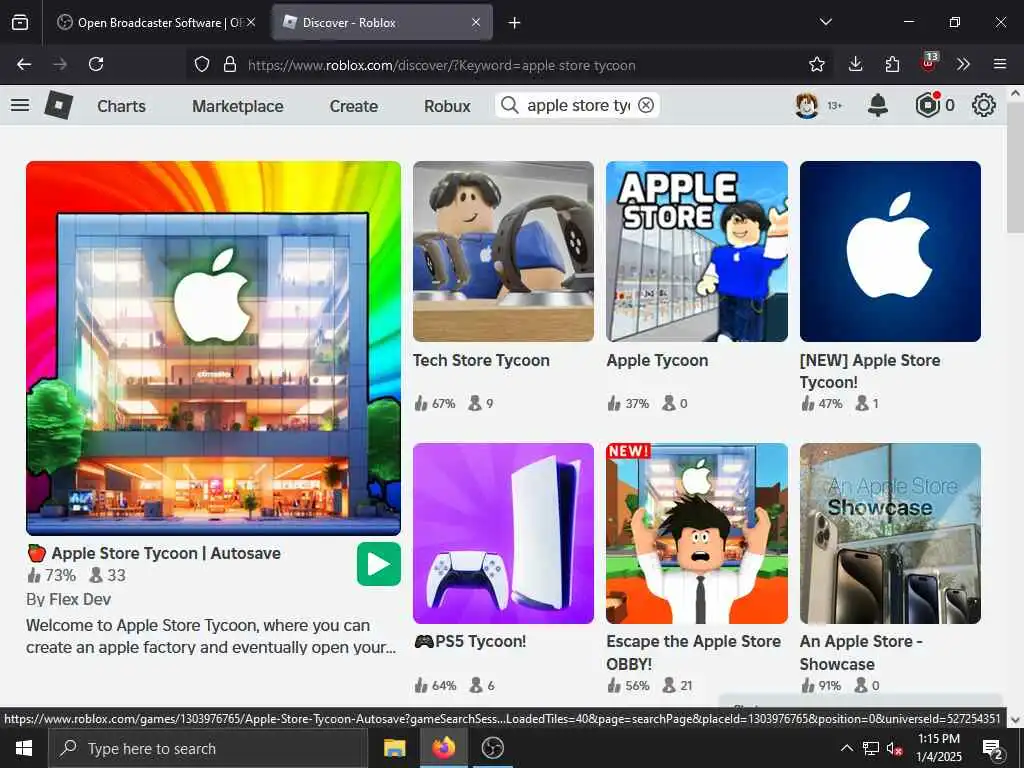Click An Apple Store - Showcase title
Screen dimensions: 1024x768
861,652
